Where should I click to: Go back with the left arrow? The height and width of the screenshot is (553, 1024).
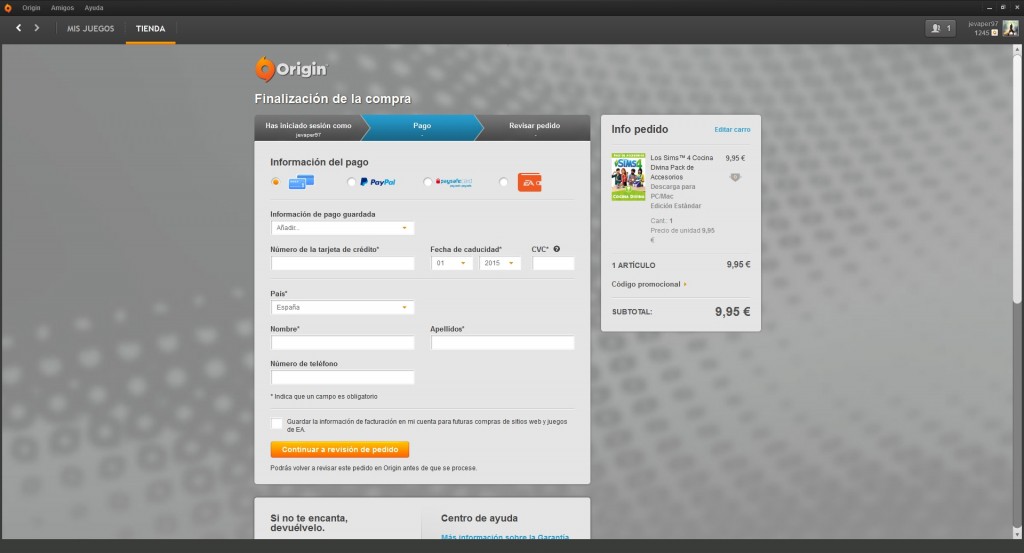(x=18, y=28)
